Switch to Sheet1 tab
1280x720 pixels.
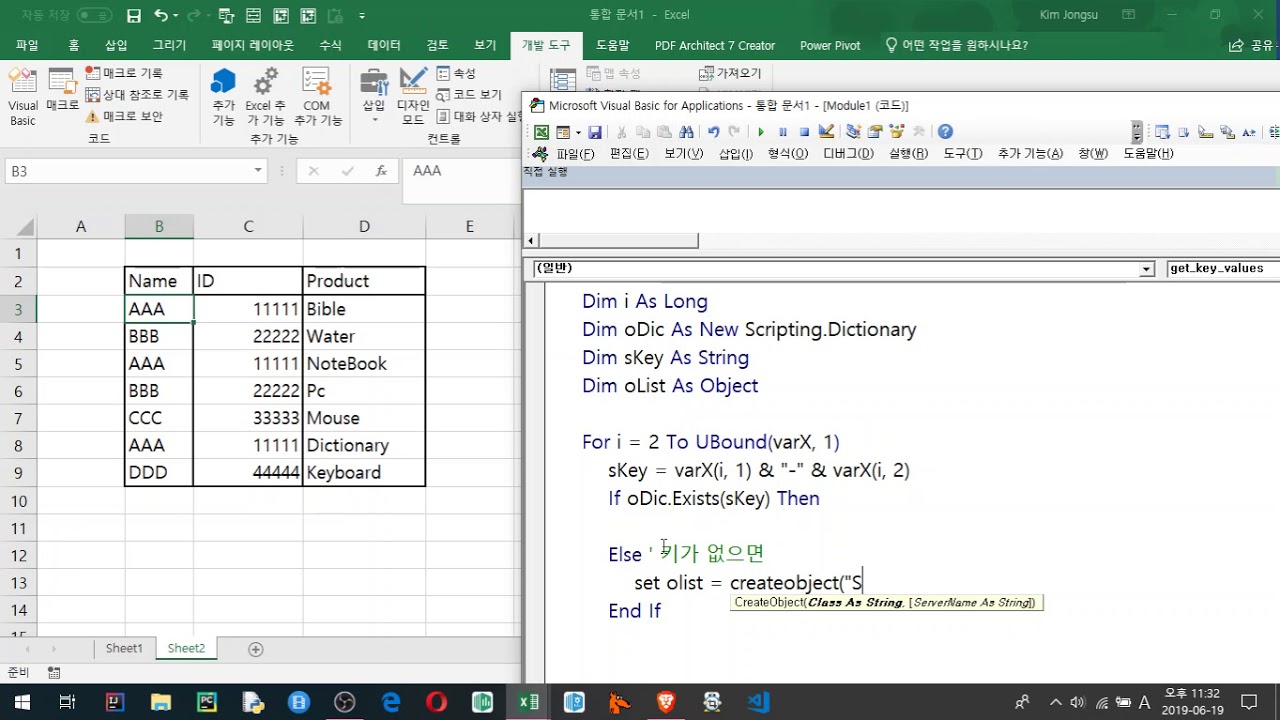click(x=124, y=649)
